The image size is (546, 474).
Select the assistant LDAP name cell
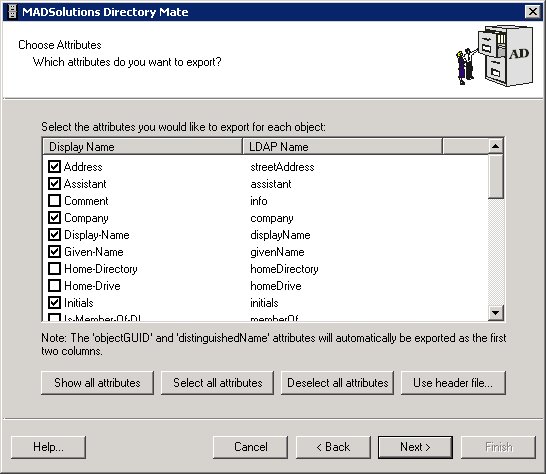271,184
